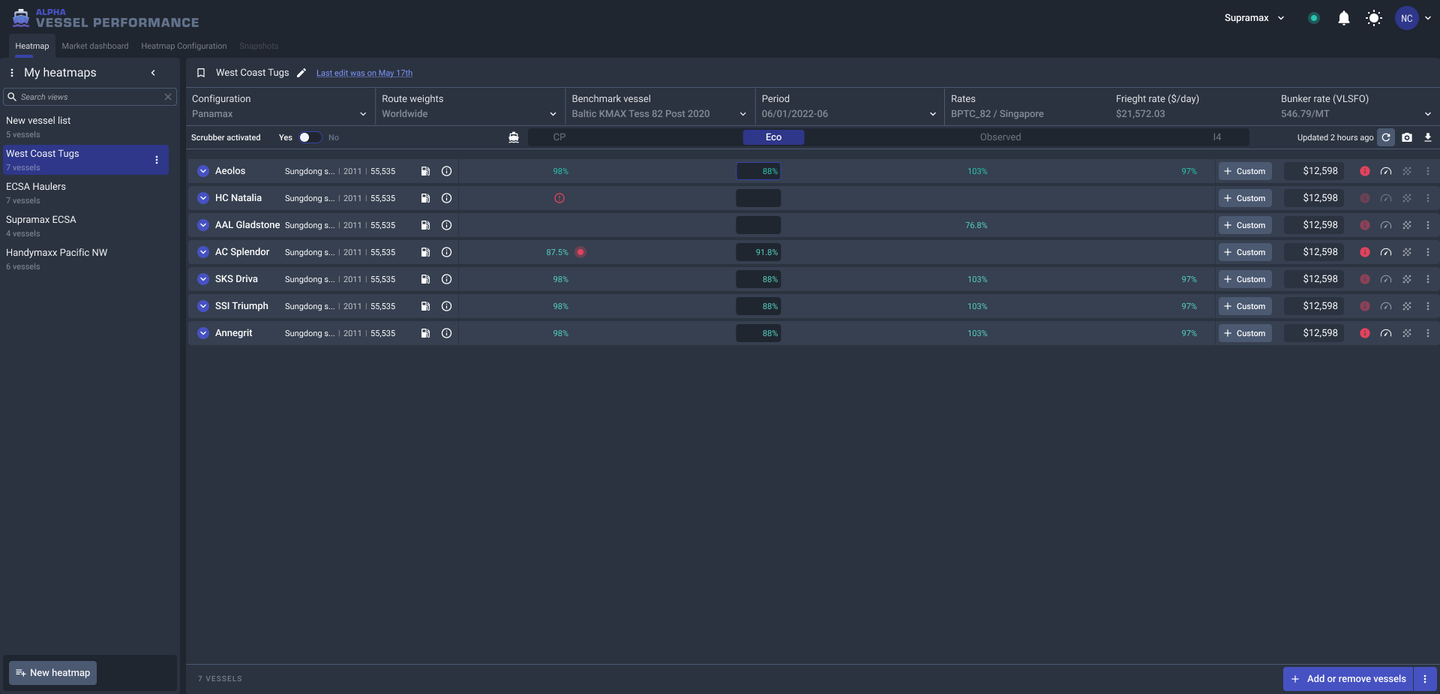Open the more options menu for SSI Triumph

point(1428,306)
